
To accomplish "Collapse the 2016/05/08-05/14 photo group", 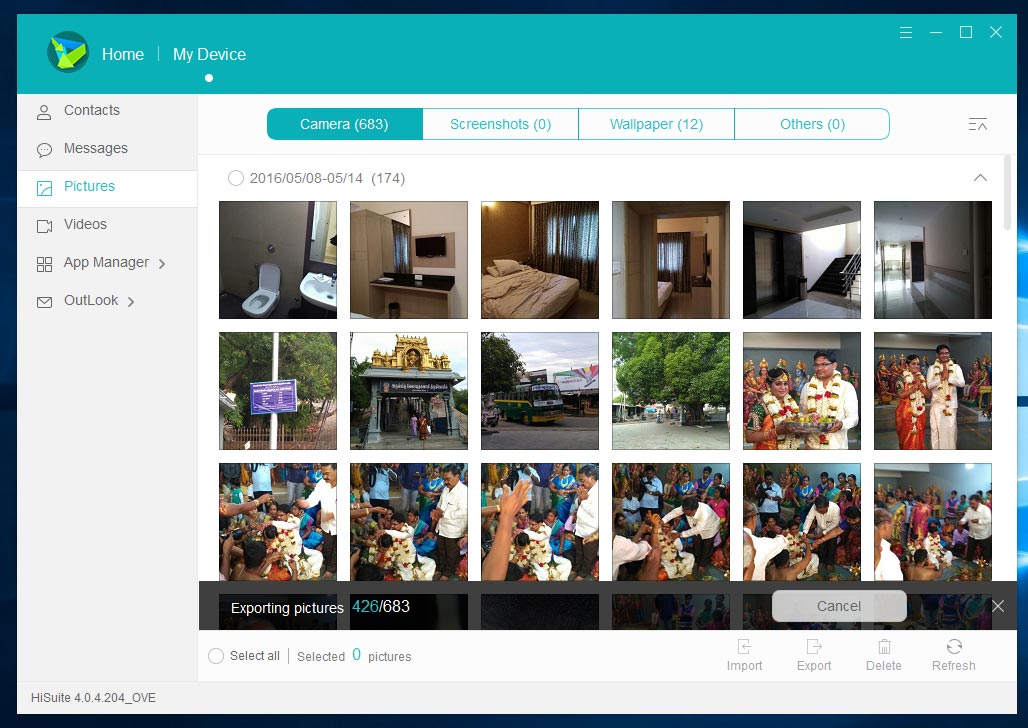I will 980,178.
